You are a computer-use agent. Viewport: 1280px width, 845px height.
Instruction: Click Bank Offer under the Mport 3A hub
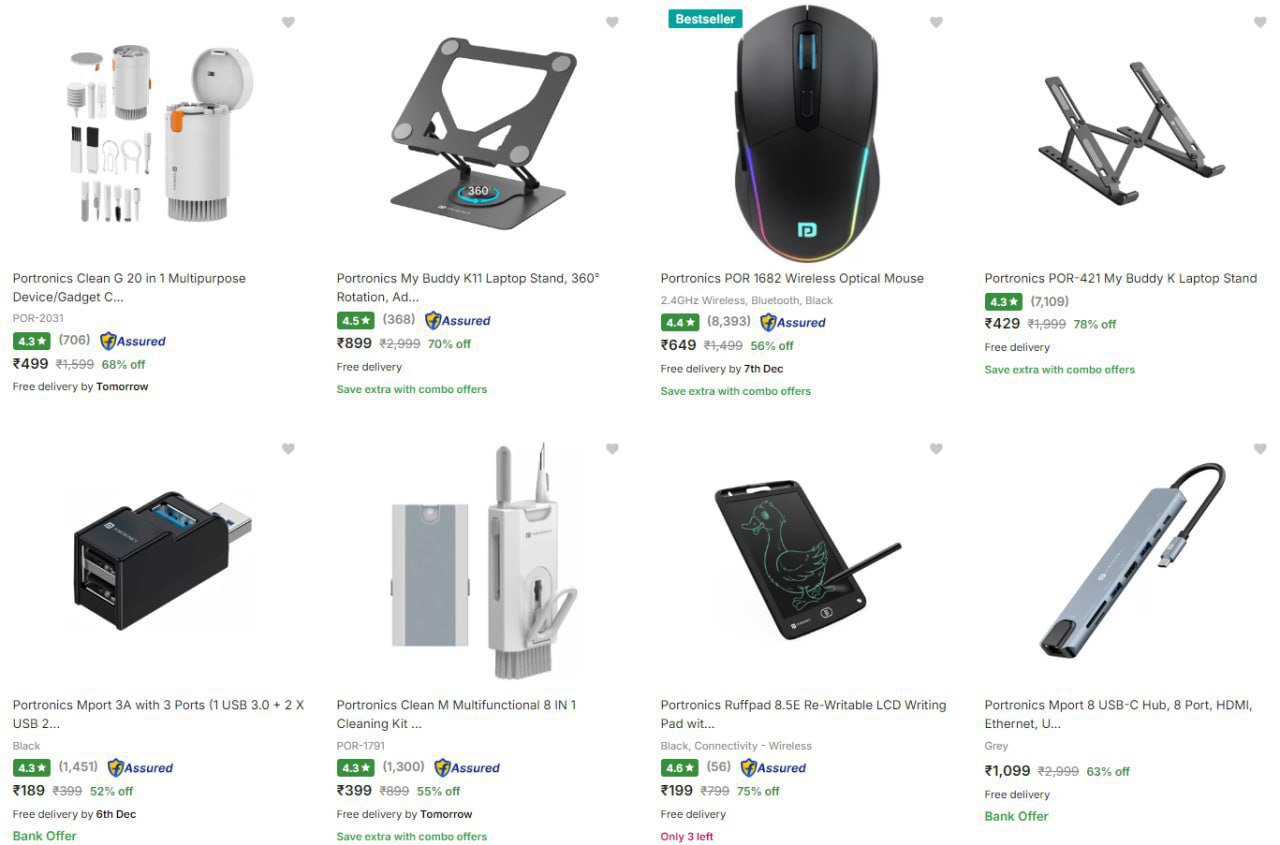point(45,836)
